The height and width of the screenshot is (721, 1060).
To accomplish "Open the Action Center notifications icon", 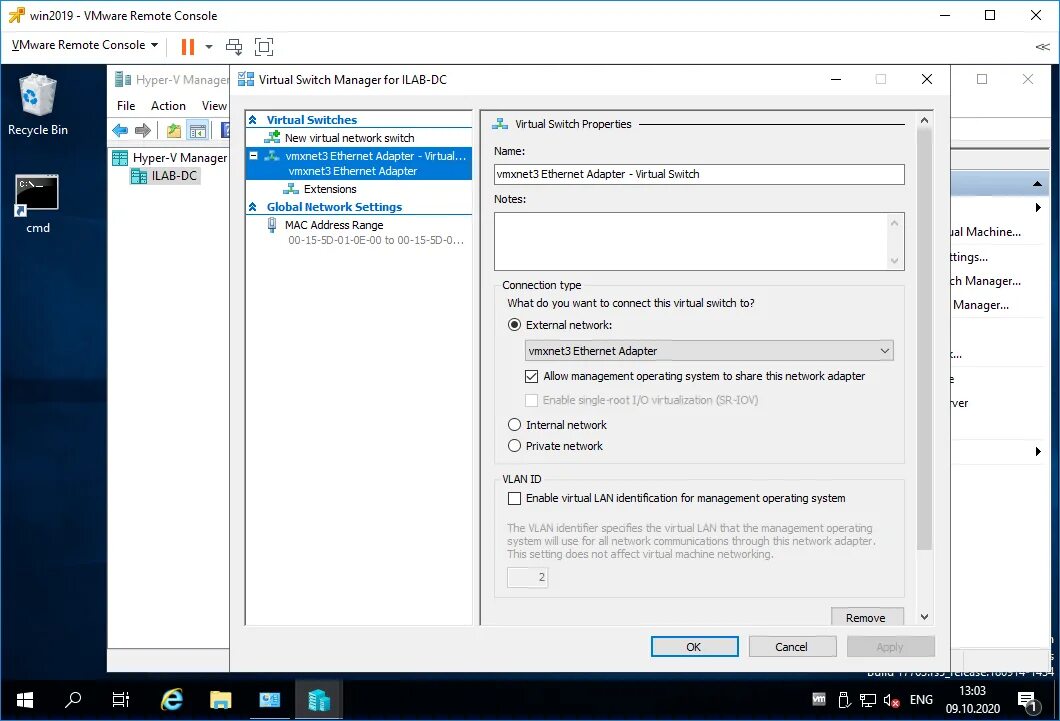I will tap(1027, 701).
